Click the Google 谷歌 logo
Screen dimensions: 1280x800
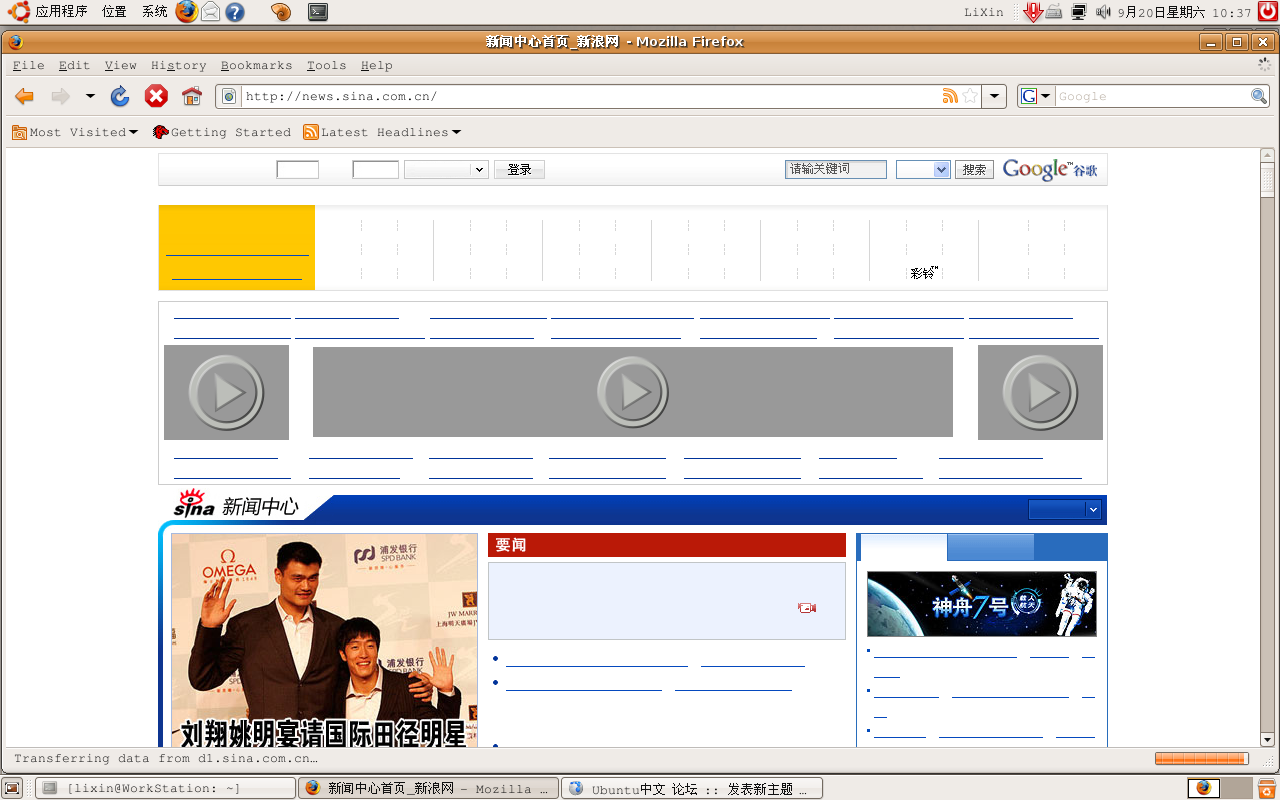pos(1050,170)
